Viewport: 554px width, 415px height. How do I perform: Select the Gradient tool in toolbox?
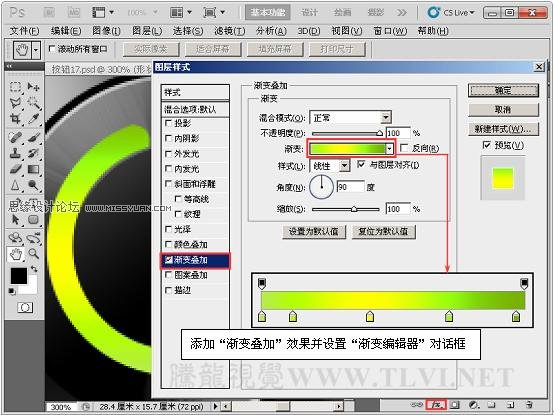[x=34, y=169]
